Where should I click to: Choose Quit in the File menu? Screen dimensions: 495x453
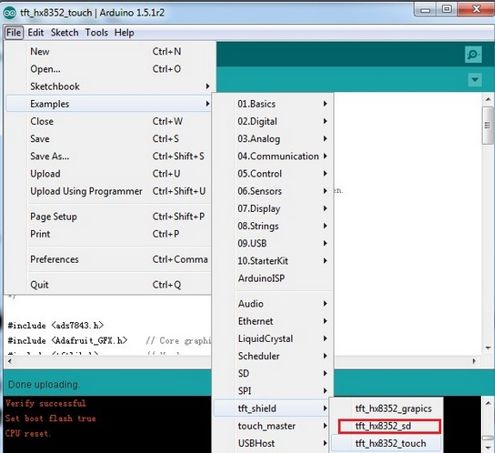(x=109, y=285)
